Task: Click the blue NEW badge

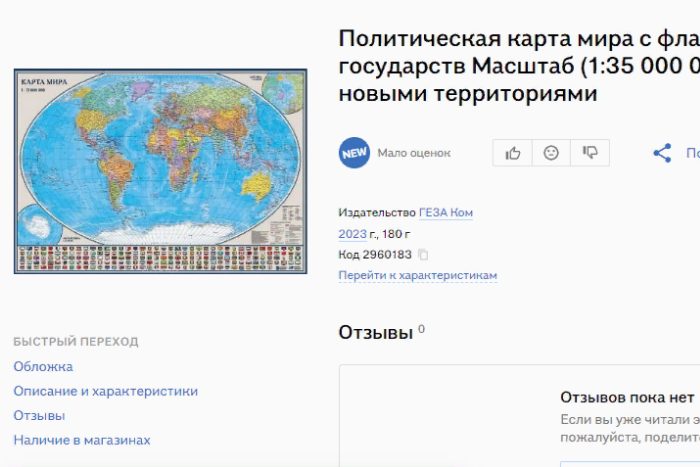Action: click(x=354, y=153)
